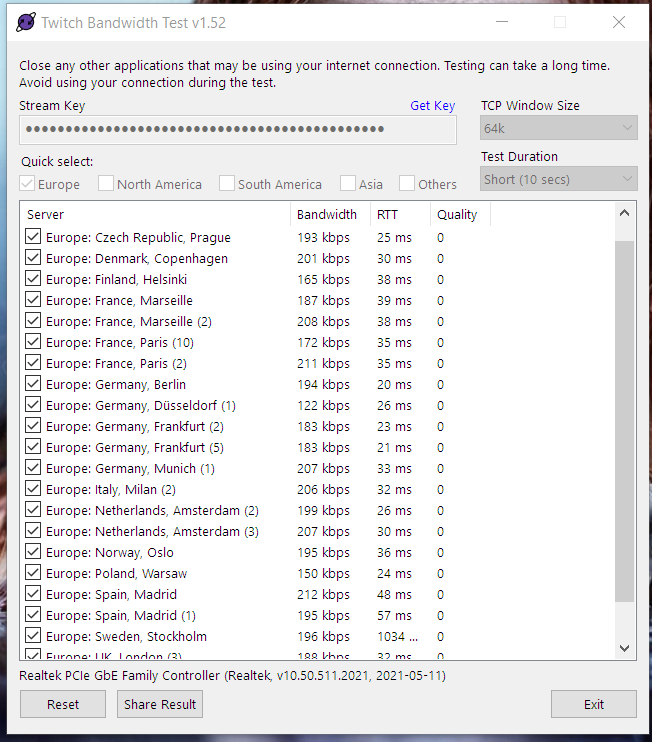
Task: Enable the Asia quick select checkbox
Action: [348, 184]
